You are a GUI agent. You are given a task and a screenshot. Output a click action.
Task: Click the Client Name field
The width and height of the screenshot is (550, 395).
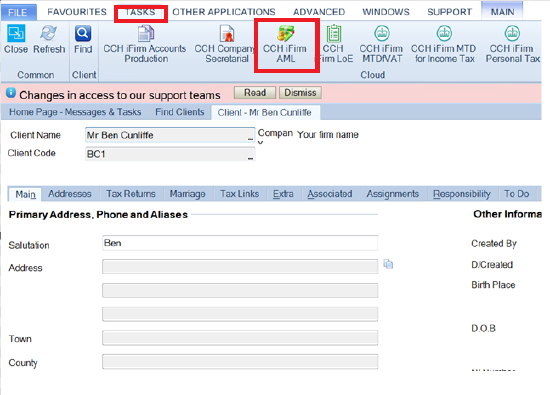tap(170, 135)
